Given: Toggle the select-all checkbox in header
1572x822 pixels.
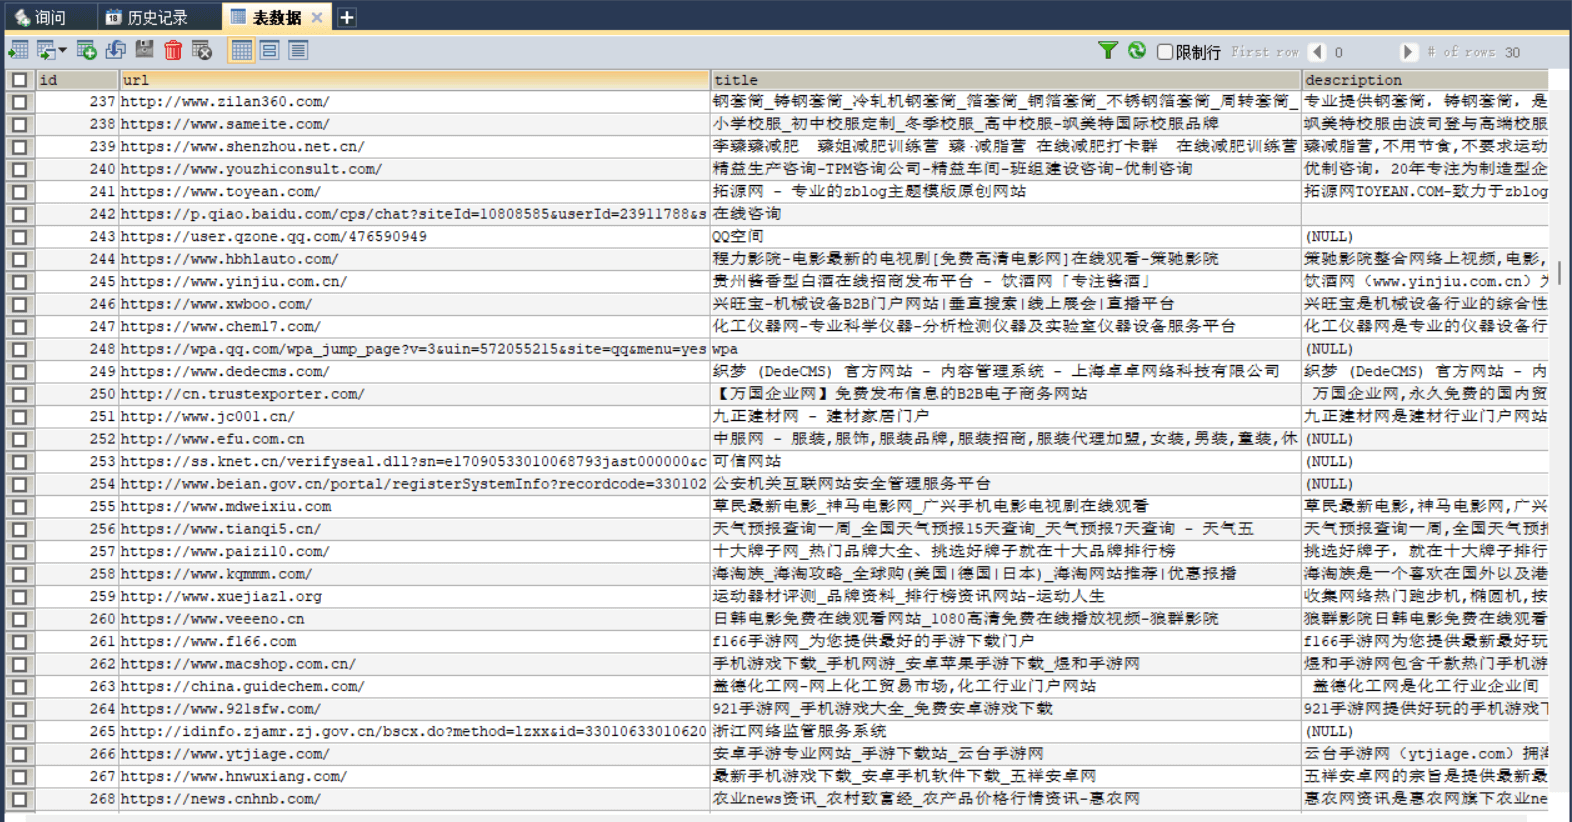Looking at the screenshot, I should click(19, 80).
